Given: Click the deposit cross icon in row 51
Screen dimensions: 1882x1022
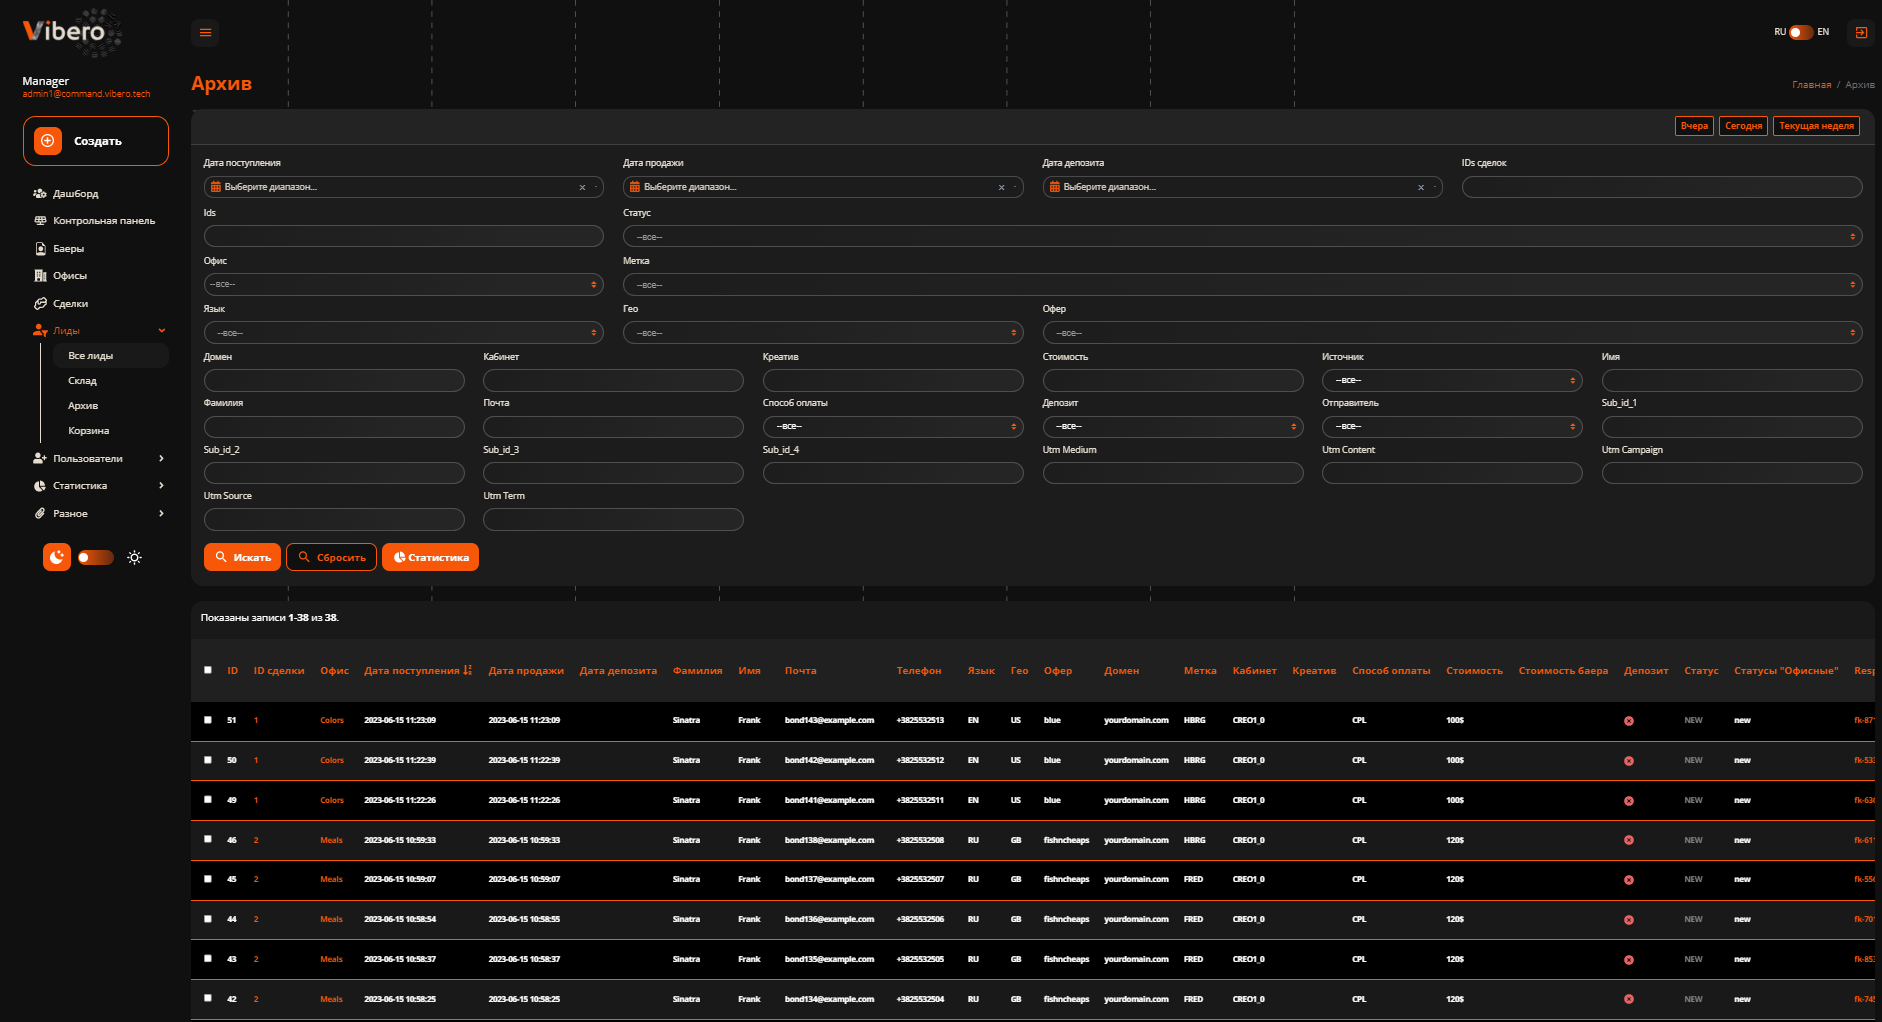Looking at the screenshot, I should 1629,721.
